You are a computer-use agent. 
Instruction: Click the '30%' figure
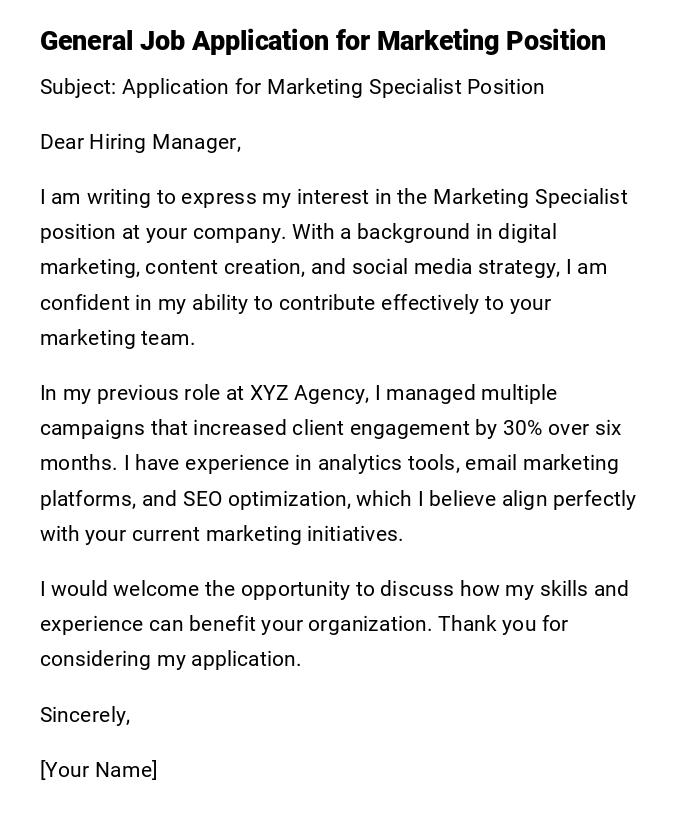[x=522, y=428]
